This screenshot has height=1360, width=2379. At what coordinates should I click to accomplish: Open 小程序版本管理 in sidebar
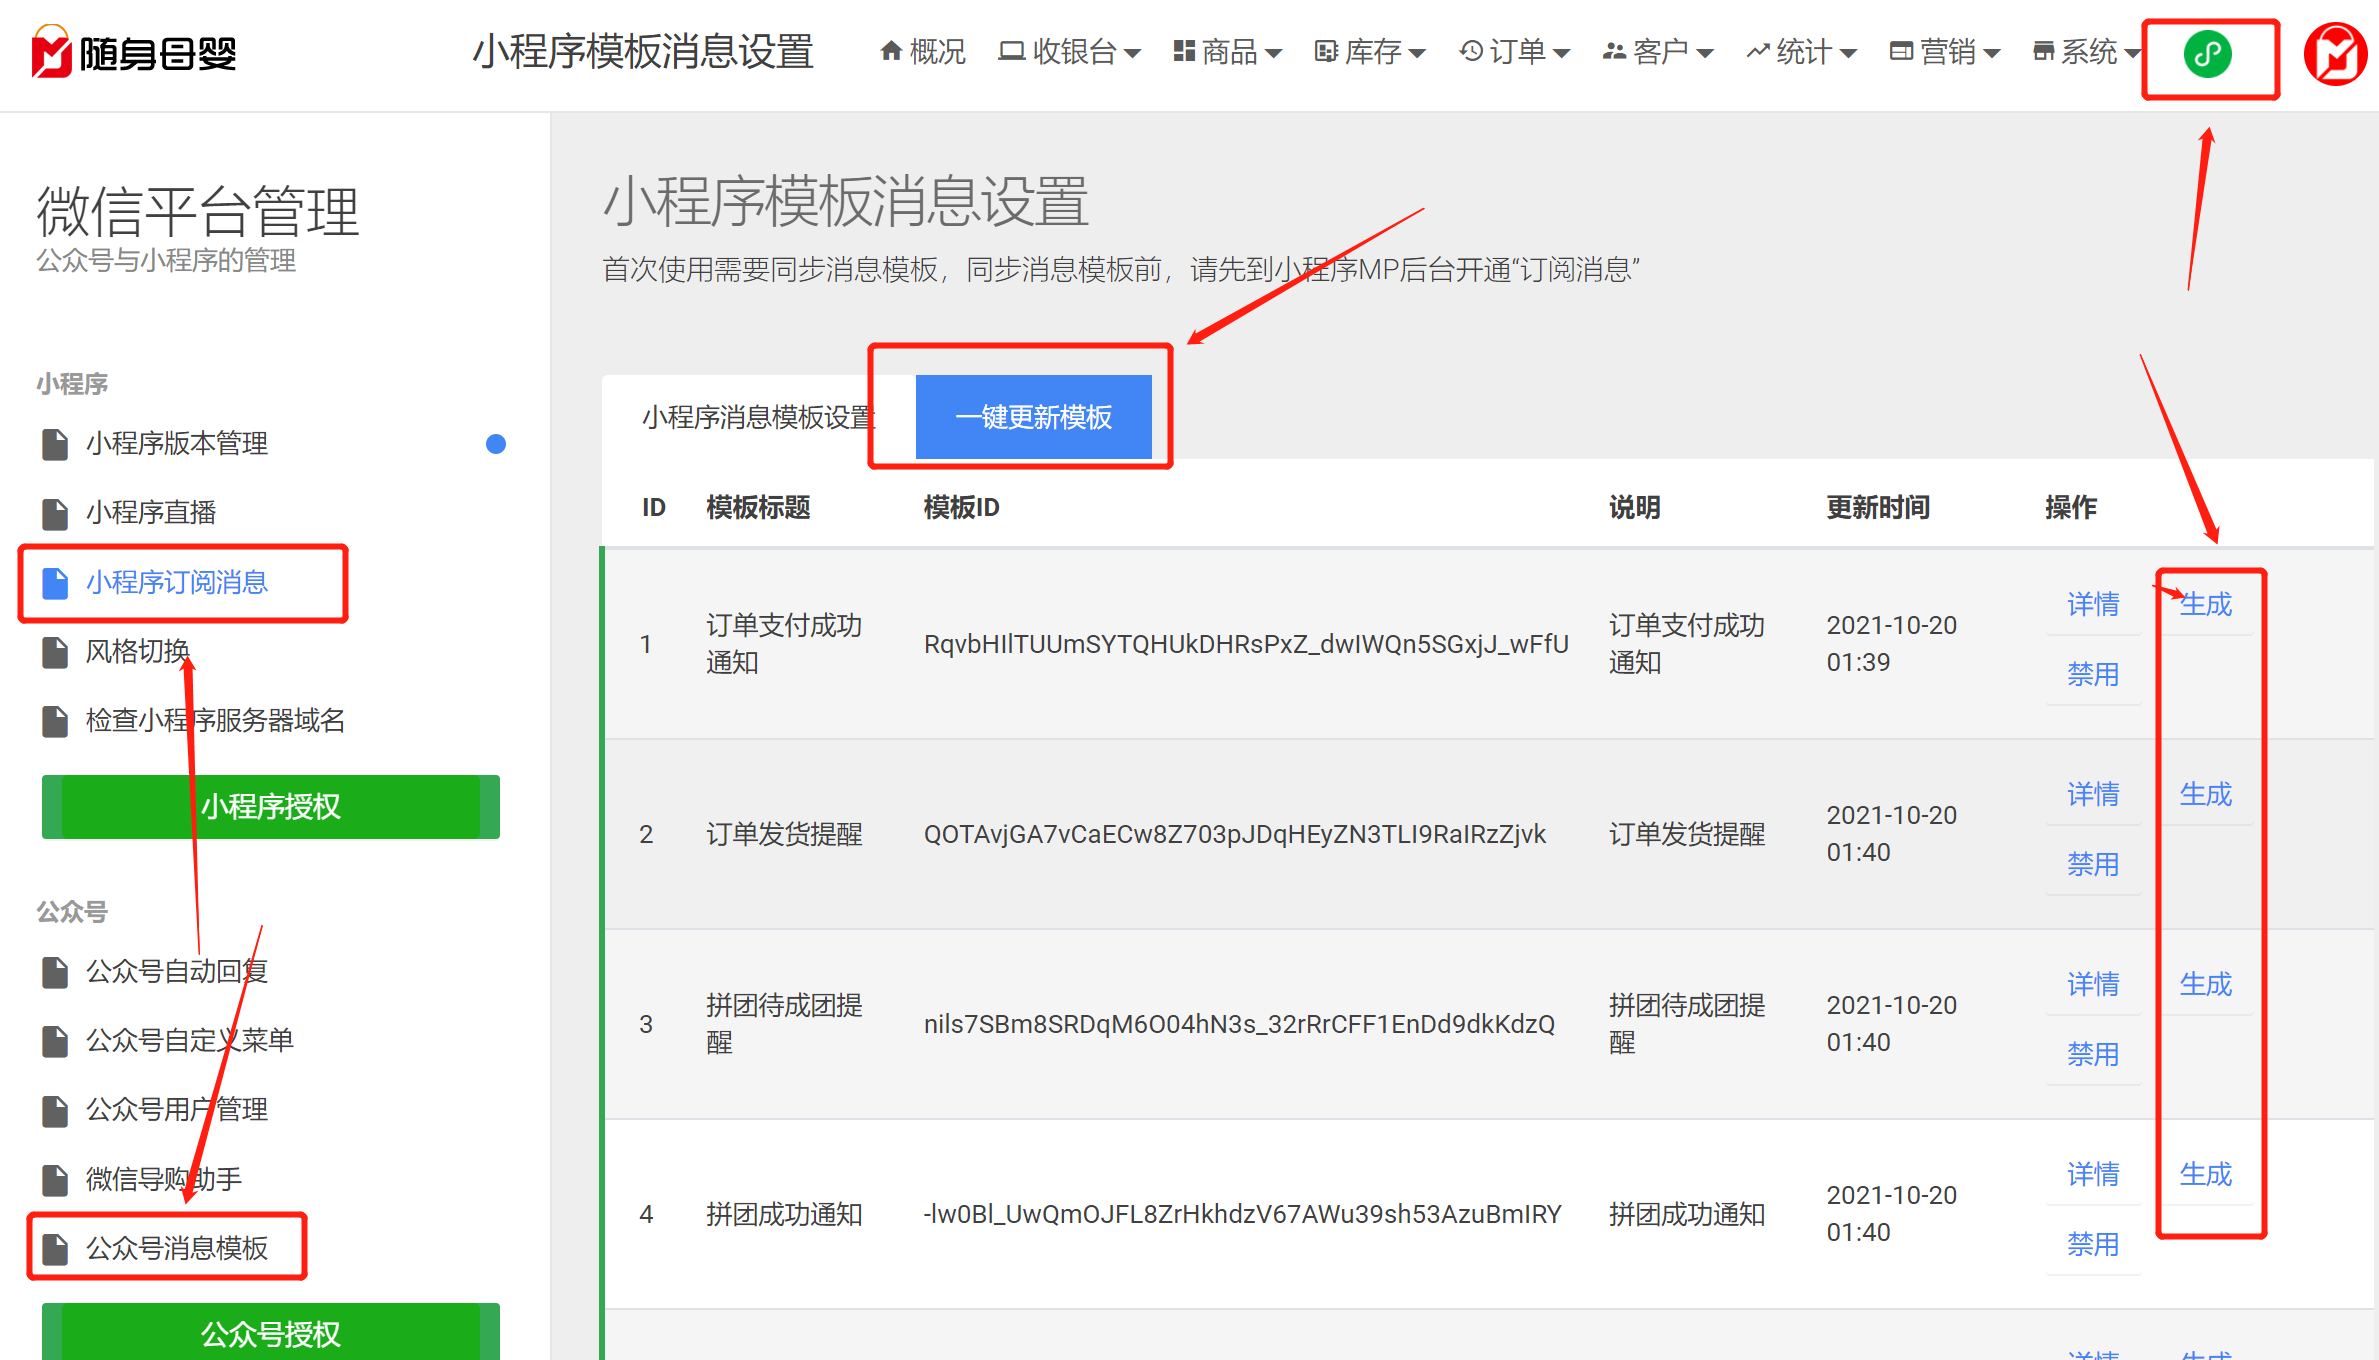[155, 443]
